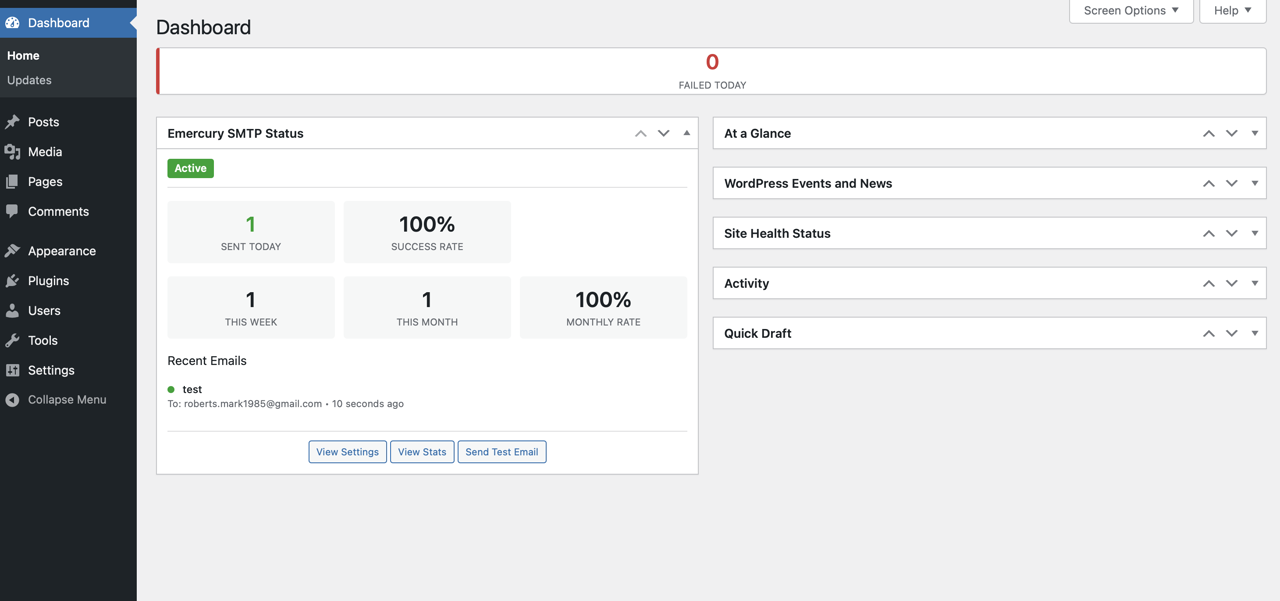
Task: Toggle the Emercury SMTP Status widget closed
Action: tap(686, 132)
